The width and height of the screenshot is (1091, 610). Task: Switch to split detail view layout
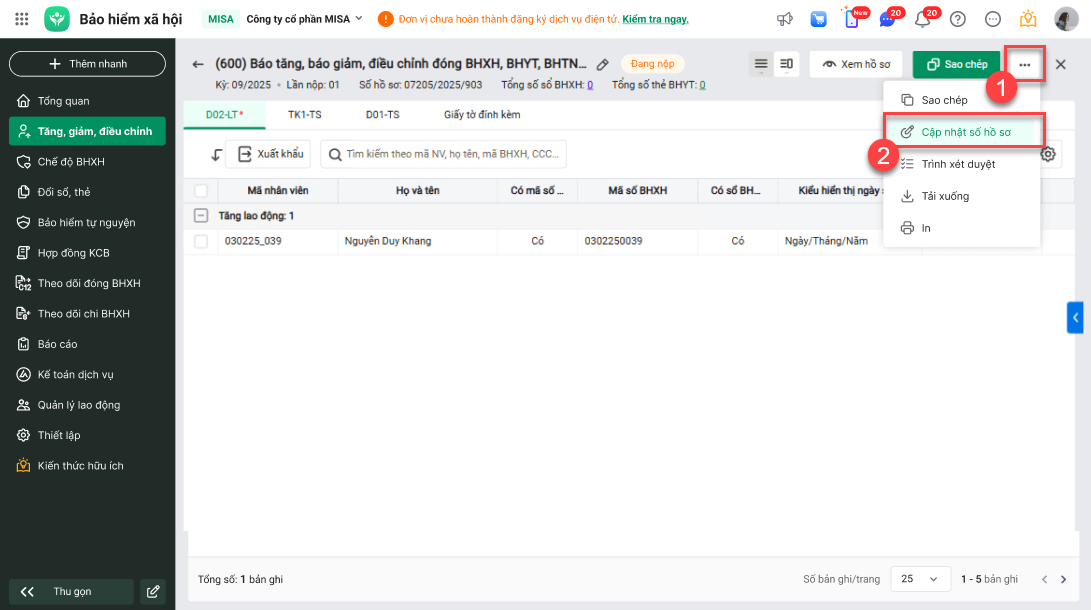click(x=786, y=64)
